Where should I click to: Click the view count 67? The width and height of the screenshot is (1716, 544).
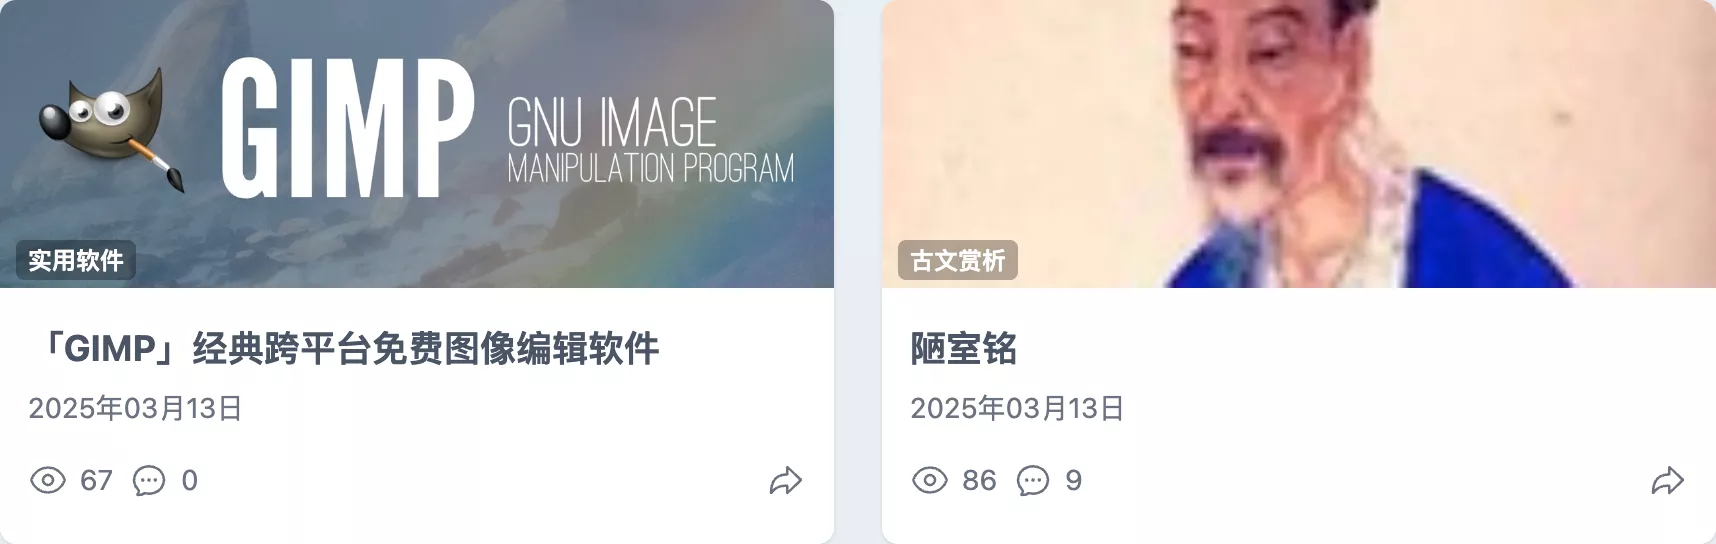[x=96, y=481]
